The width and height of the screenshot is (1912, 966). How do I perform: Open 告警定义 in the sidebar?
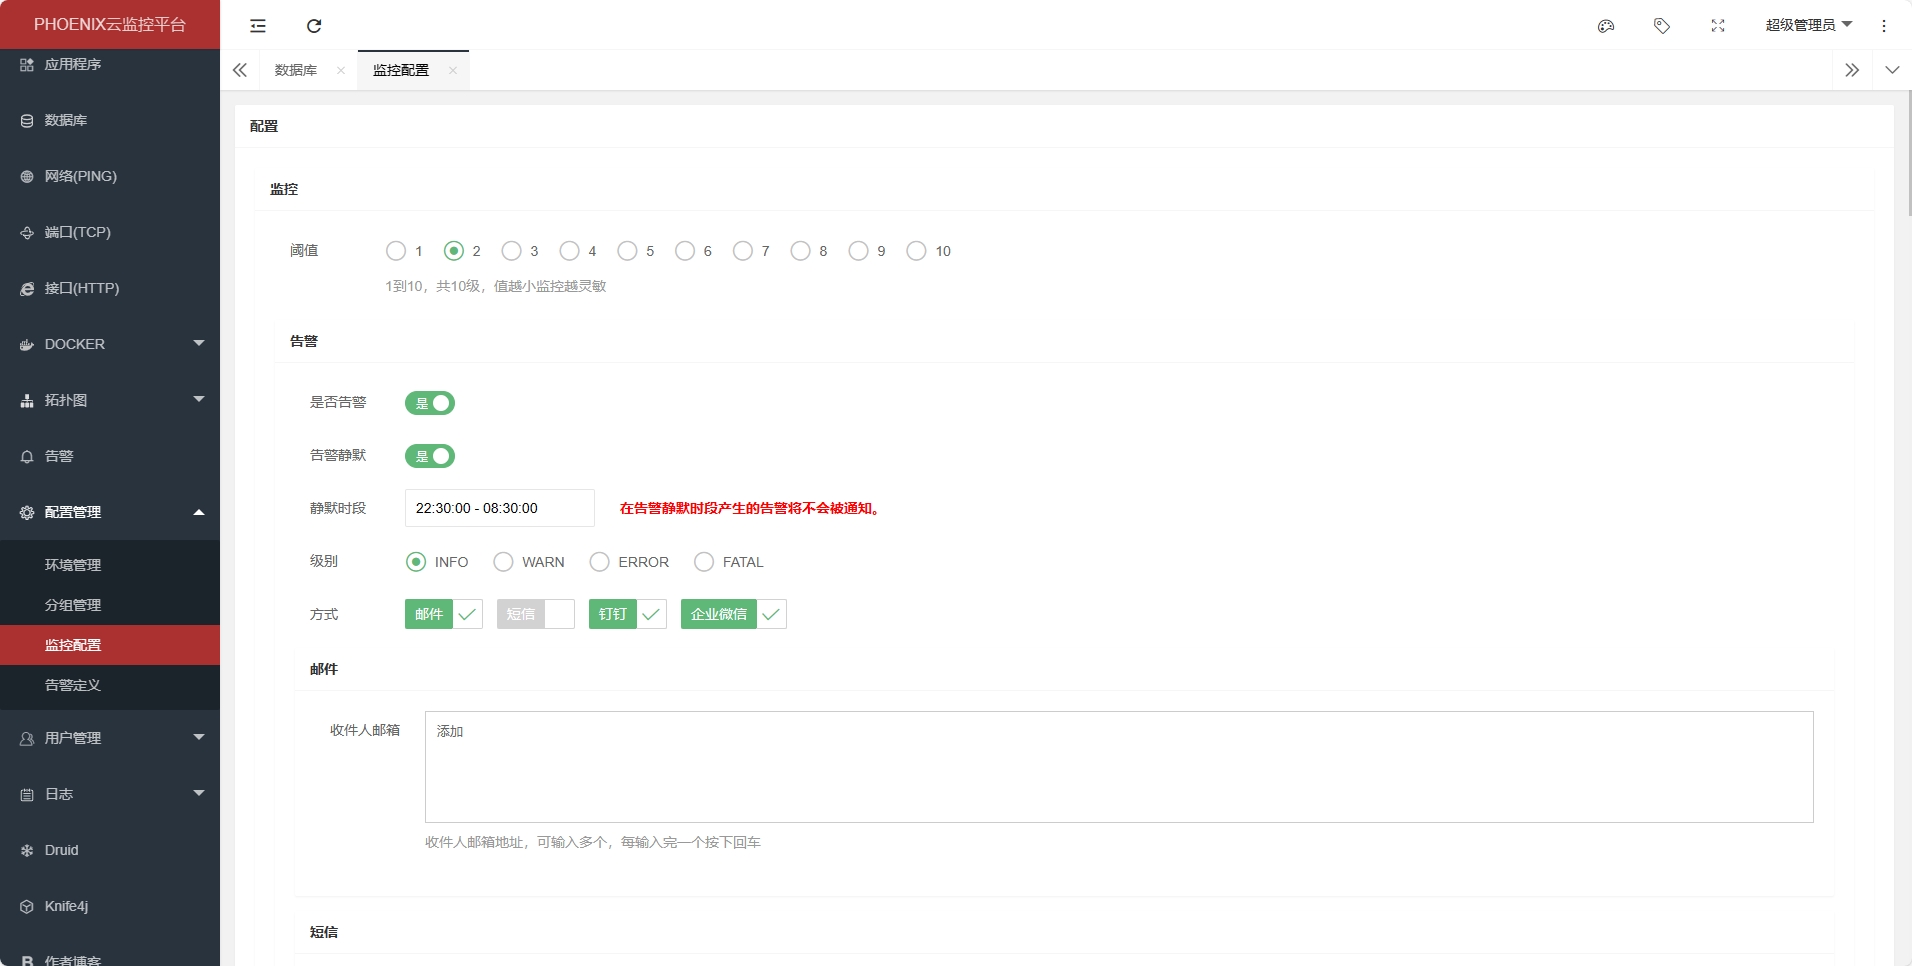tap(110, 685)
